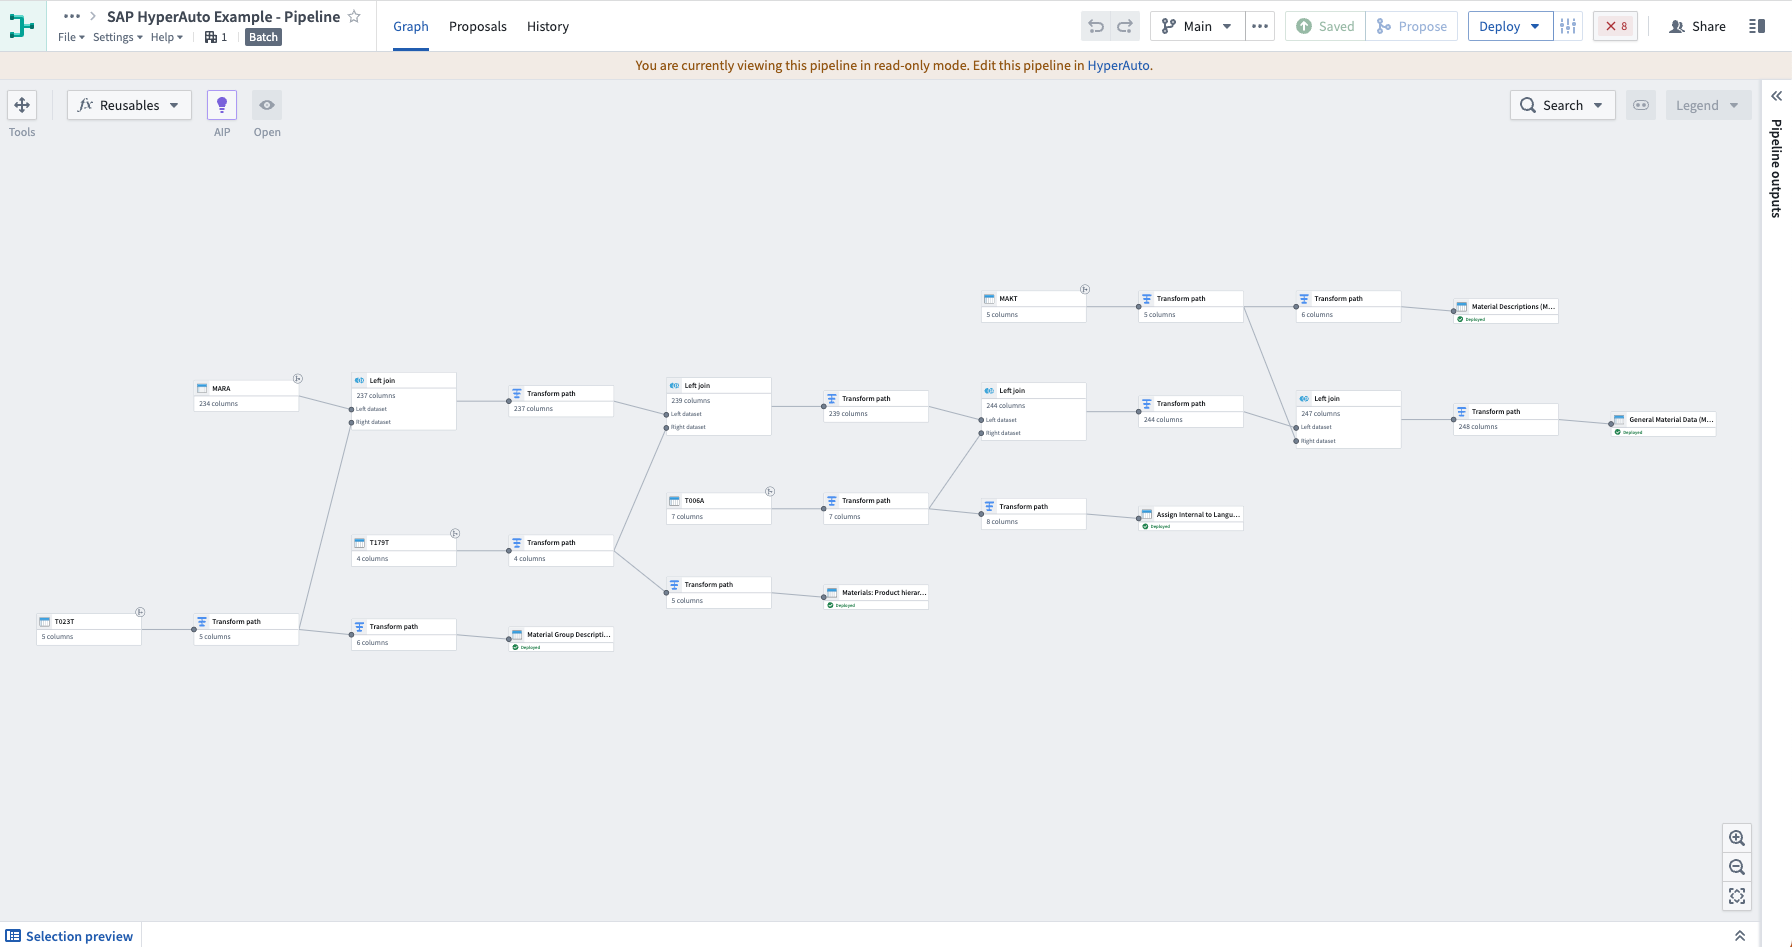Click the badge icon on T179T node

click(455, 533)
